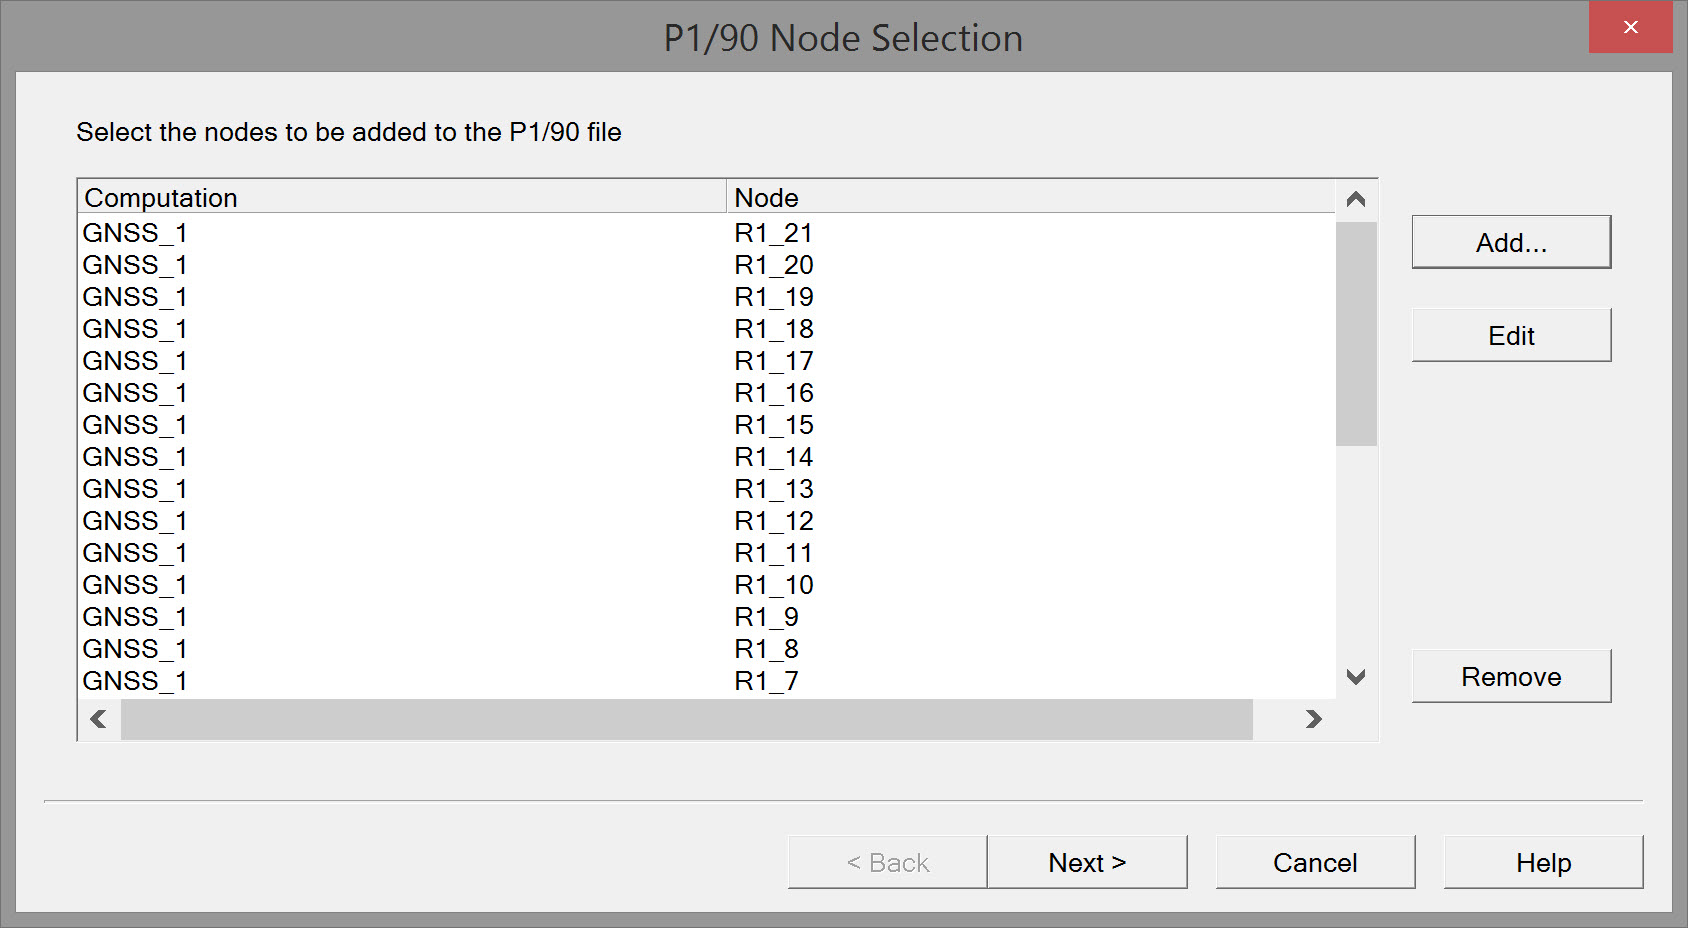
Task: Close the P1/90 Node Selection dialog
Action: pyautogui.click(x=1630, y=28)
